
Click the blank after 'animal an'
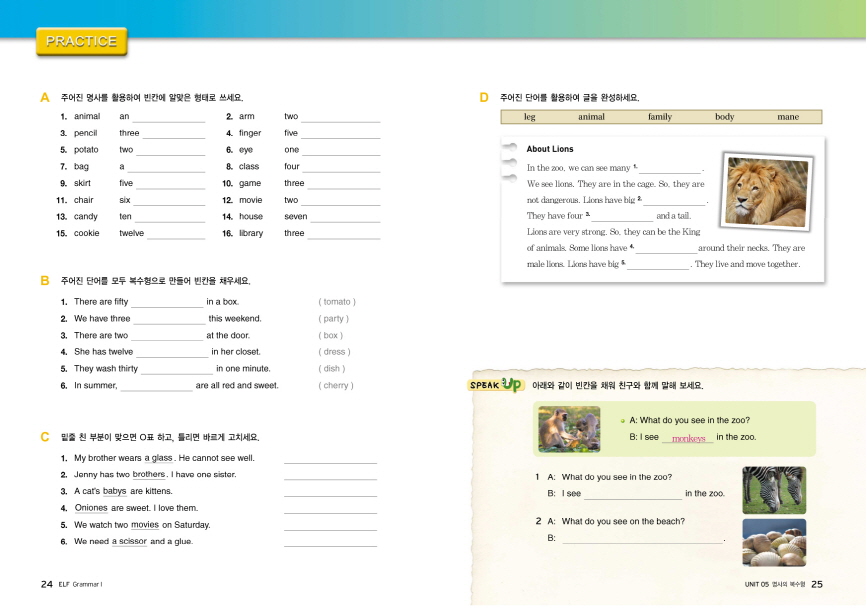tap(168, 119)
